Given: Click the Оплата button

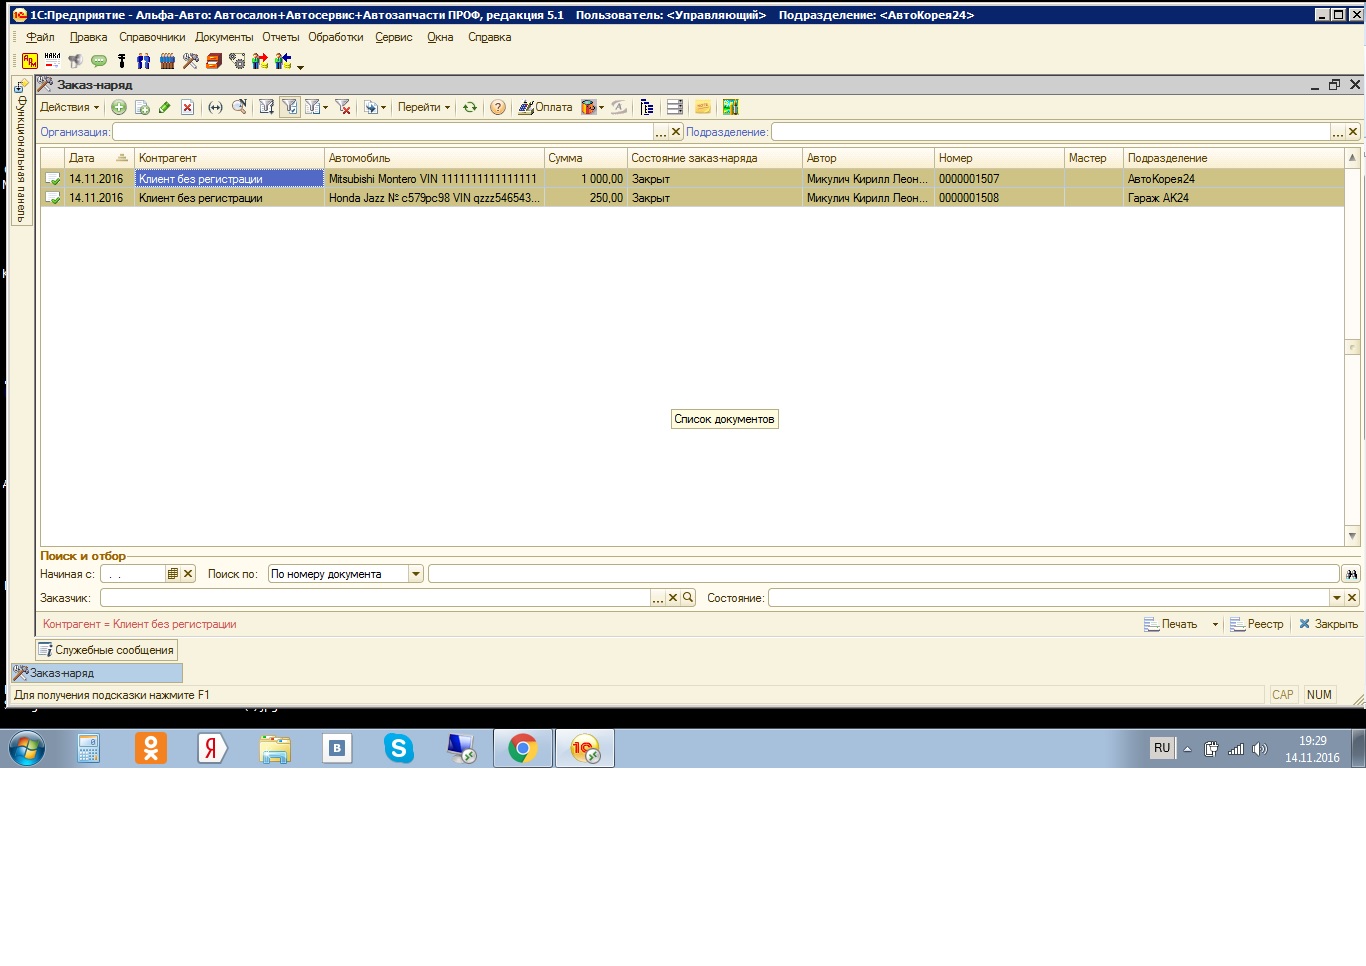Looking at the screenshot, I should pos(545,107).
